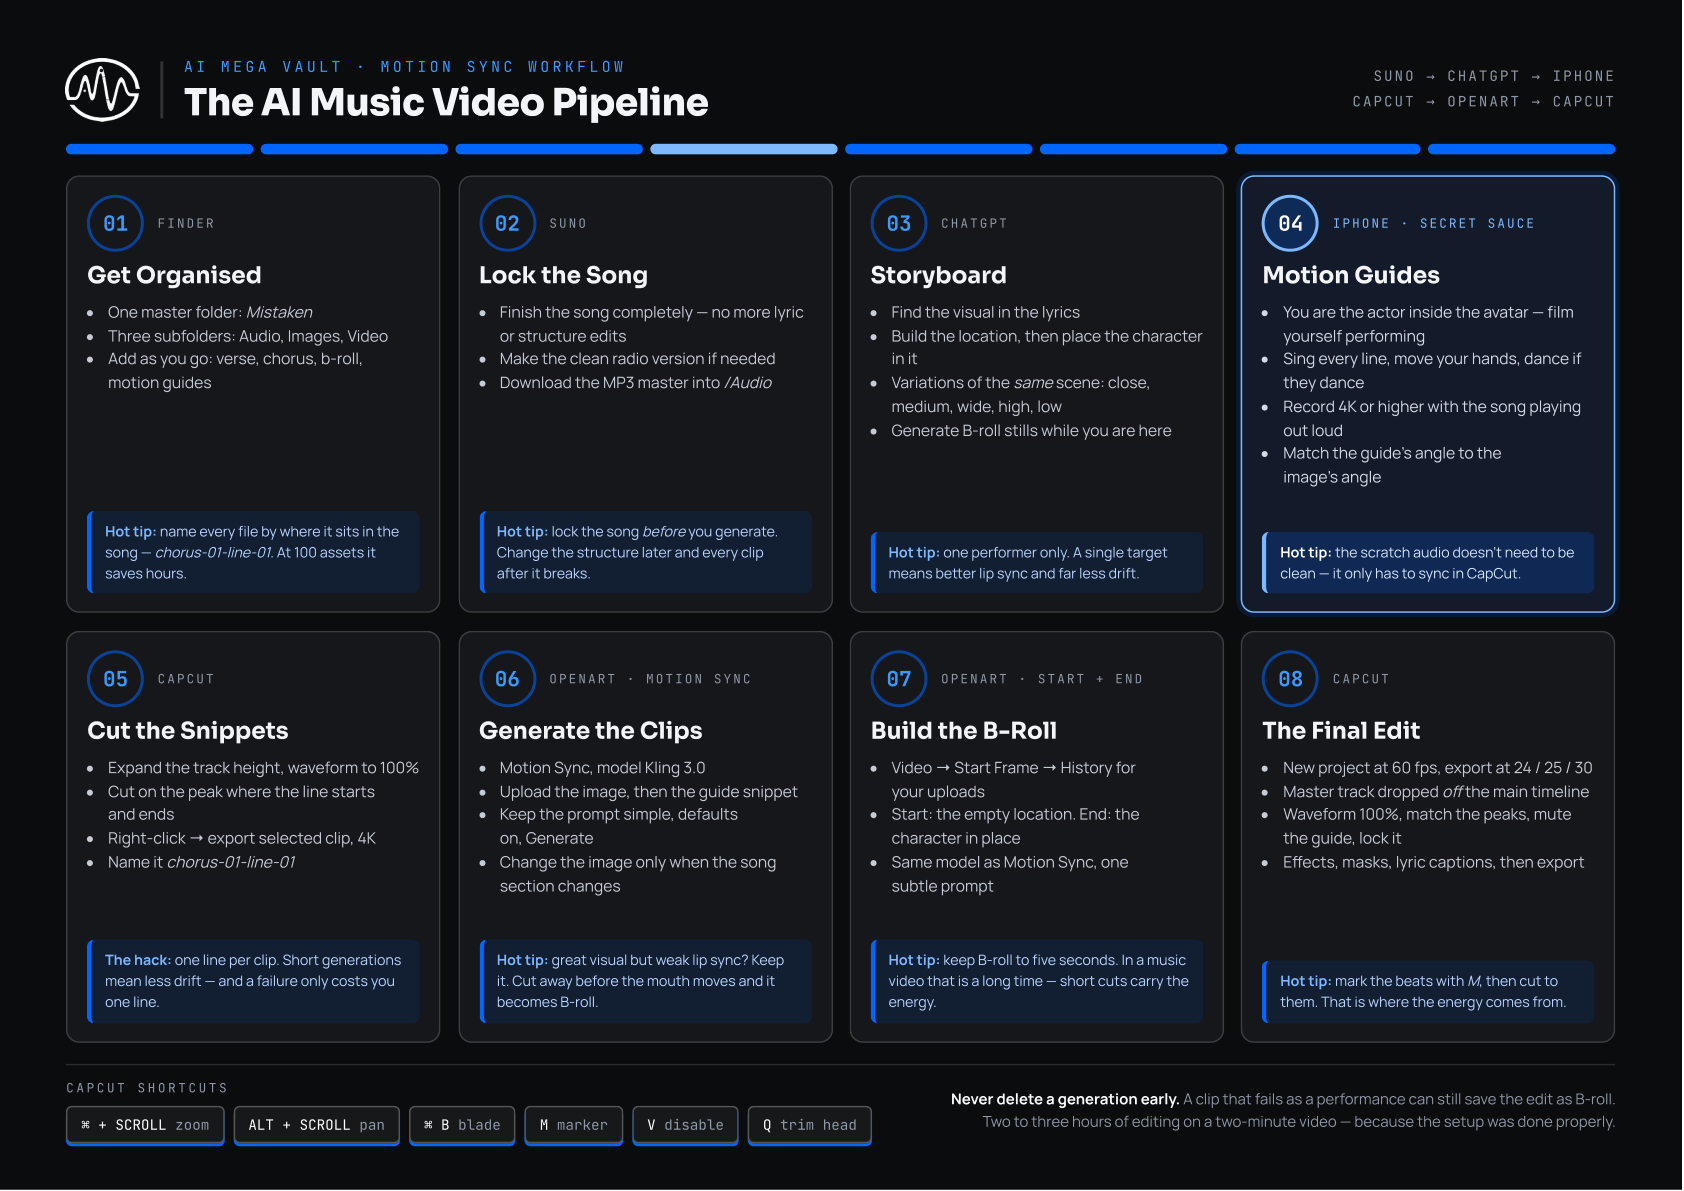Screen dimensions: 1684x1191
Task: Click the hot tip about one performer only
Action: (x=1037, y=563)
